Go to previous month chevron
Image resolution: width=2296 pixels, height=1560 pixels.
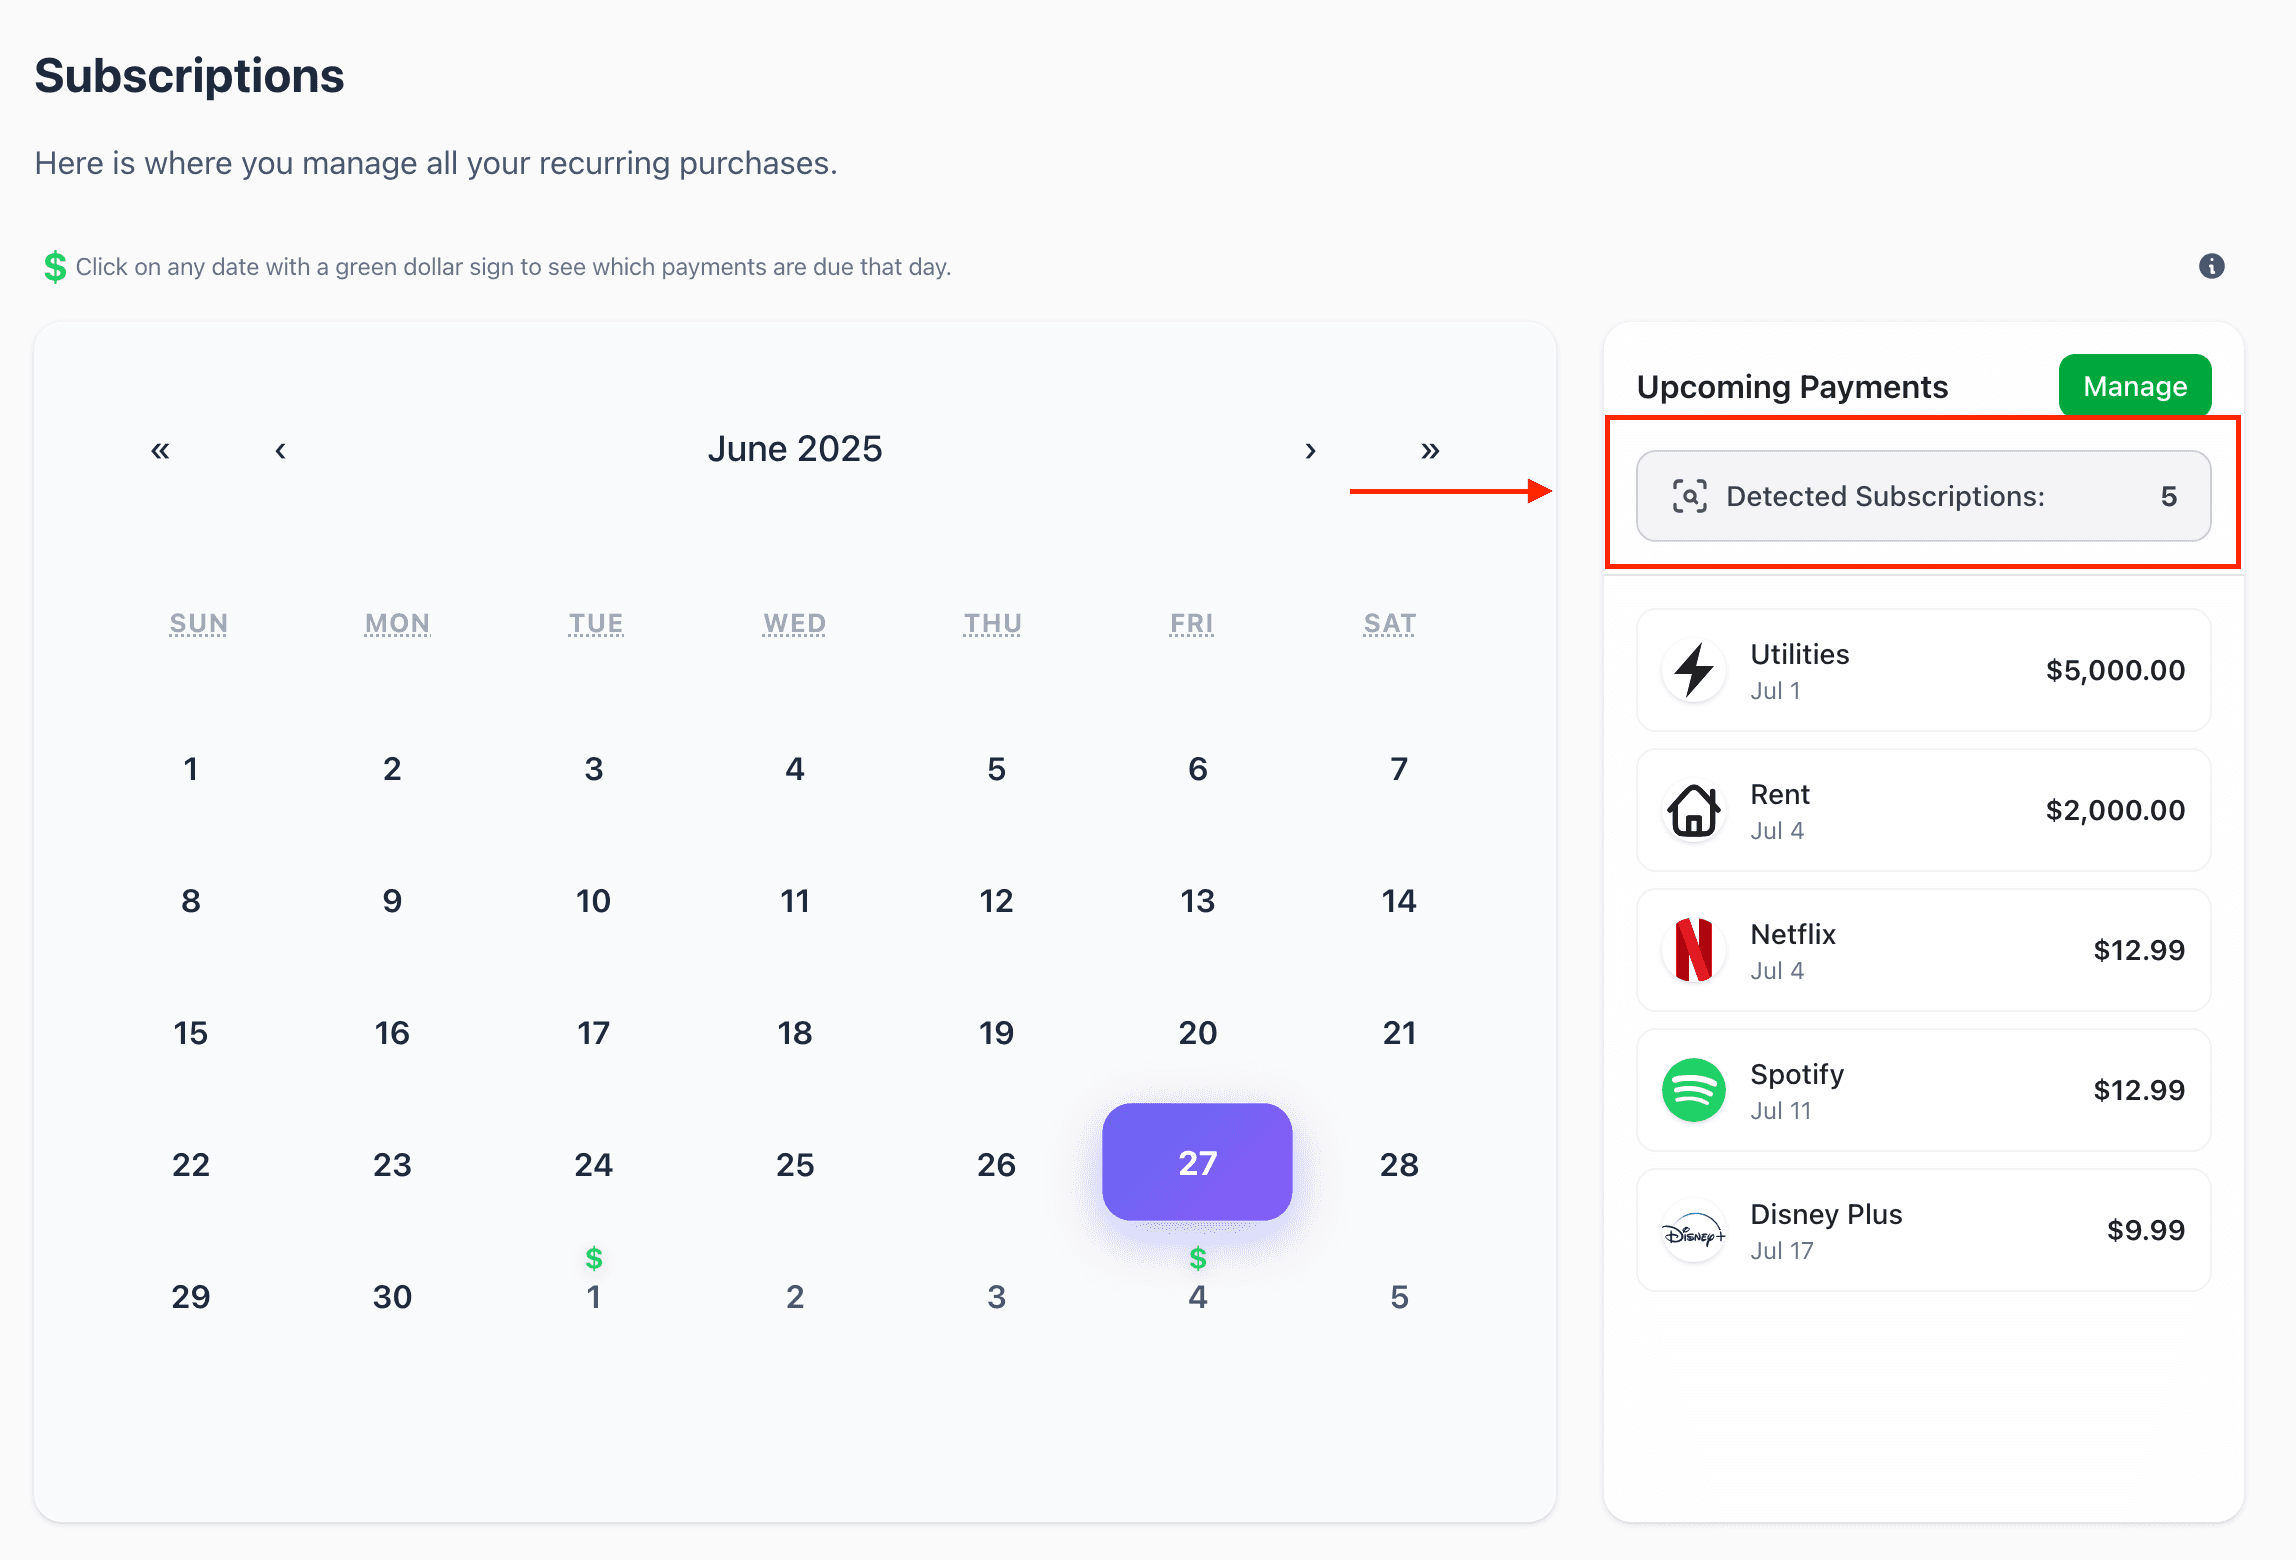tap(280, 450)
